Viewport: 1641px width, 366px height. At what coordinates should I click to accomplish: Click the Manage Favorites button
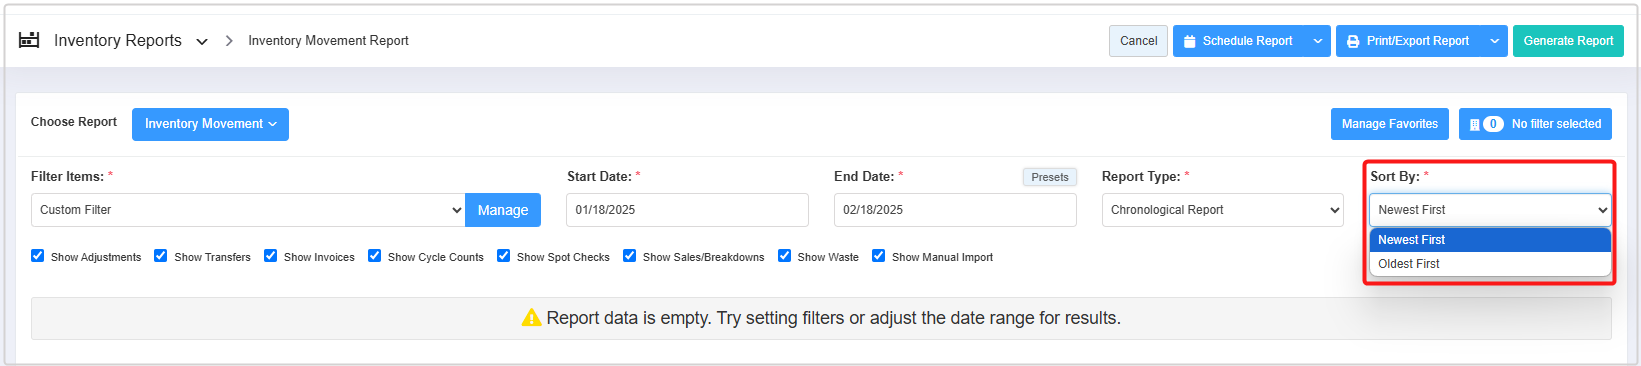(x=1389, y=124)
